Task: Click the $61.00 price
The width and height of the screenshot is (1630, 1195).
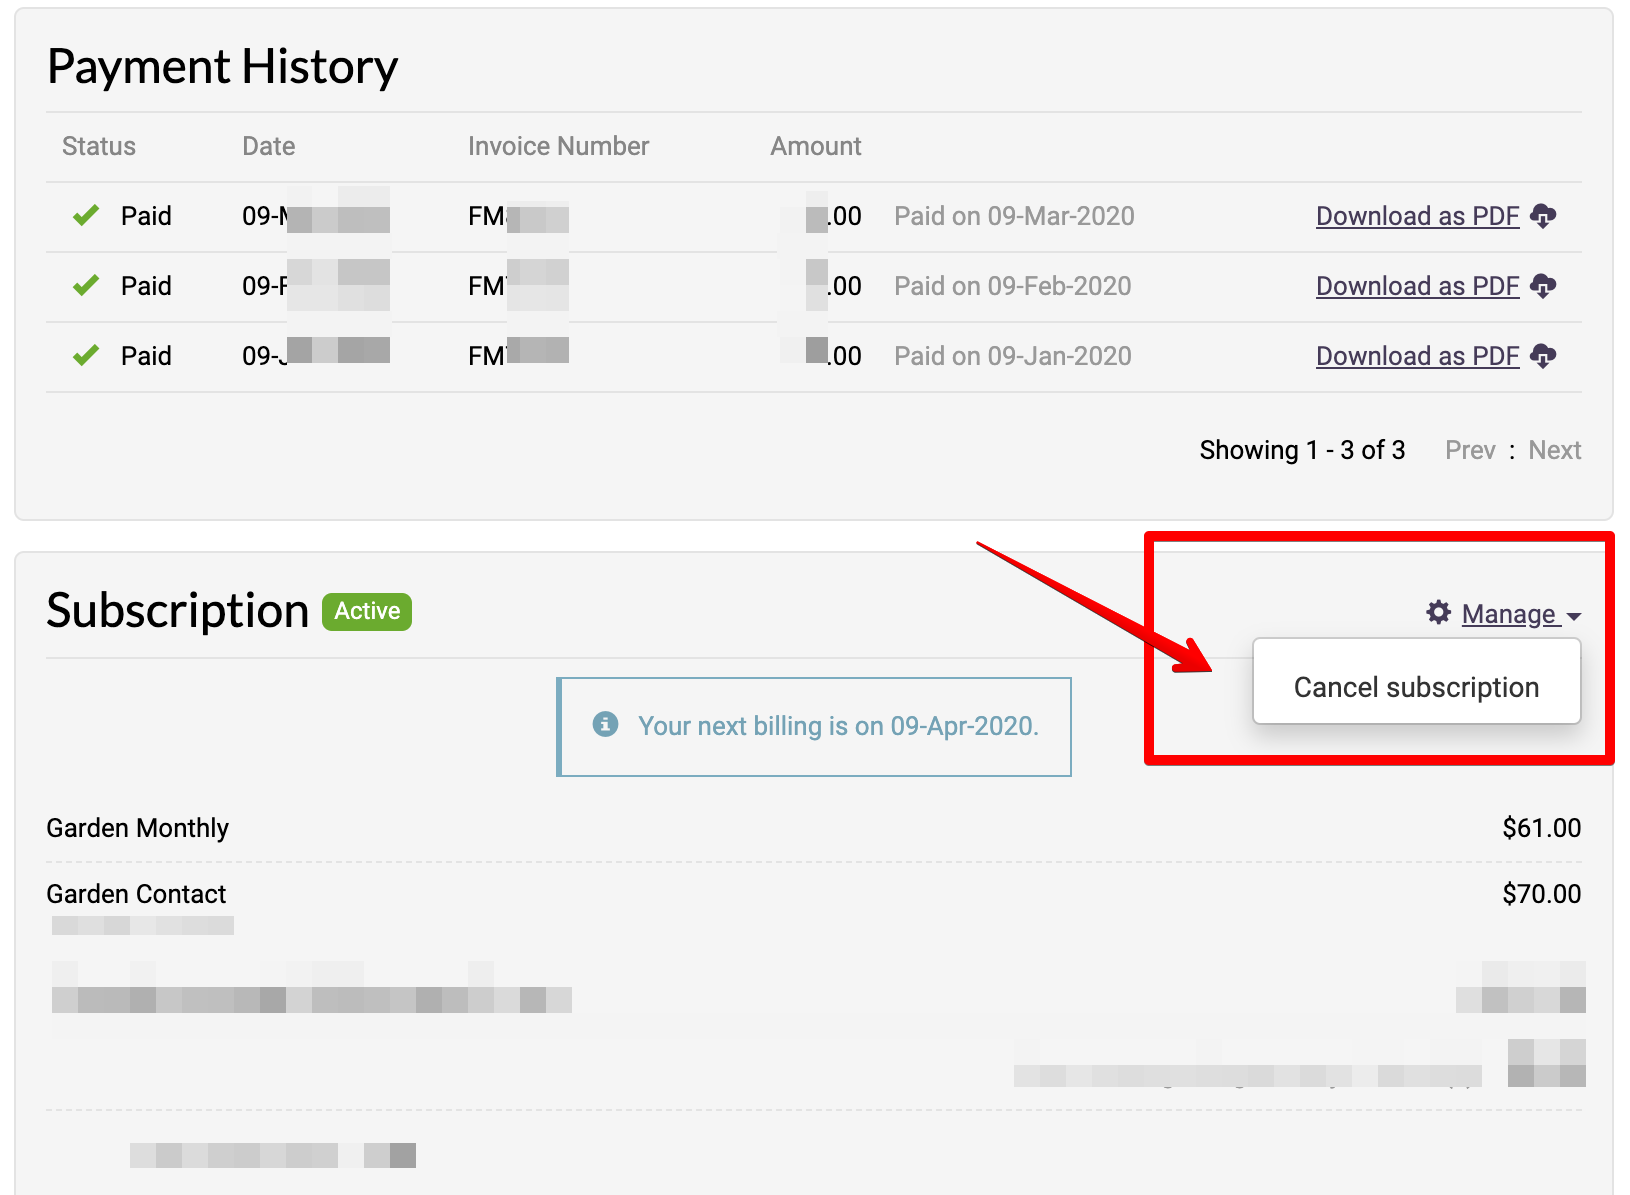Action: pos(1541,828)
